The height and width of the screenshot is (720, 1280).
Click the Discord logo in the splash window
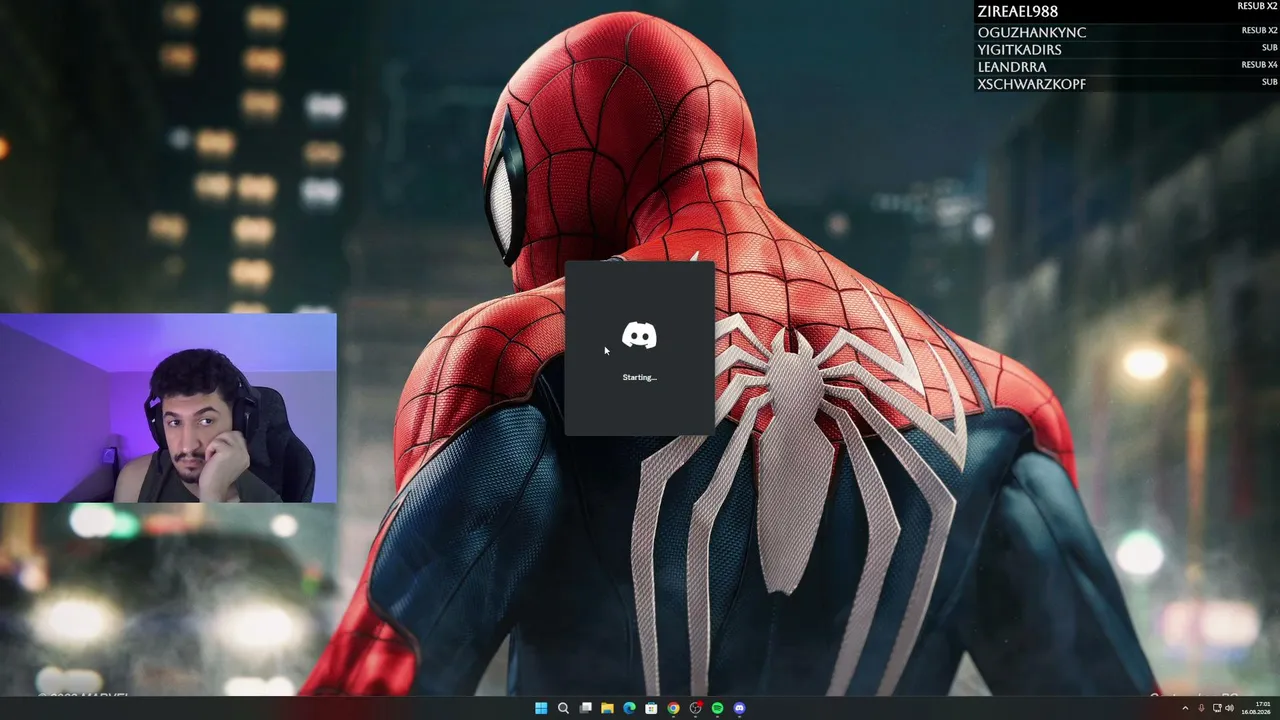[639, 336]
